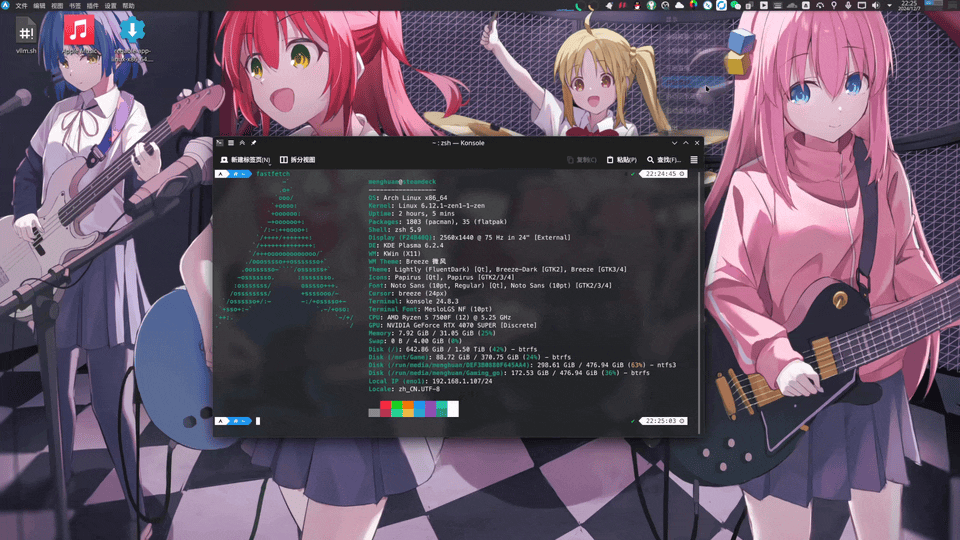Open the volume speaker tray icon
This screenshot has height=540, width=960.
click(x=876, y=5)
